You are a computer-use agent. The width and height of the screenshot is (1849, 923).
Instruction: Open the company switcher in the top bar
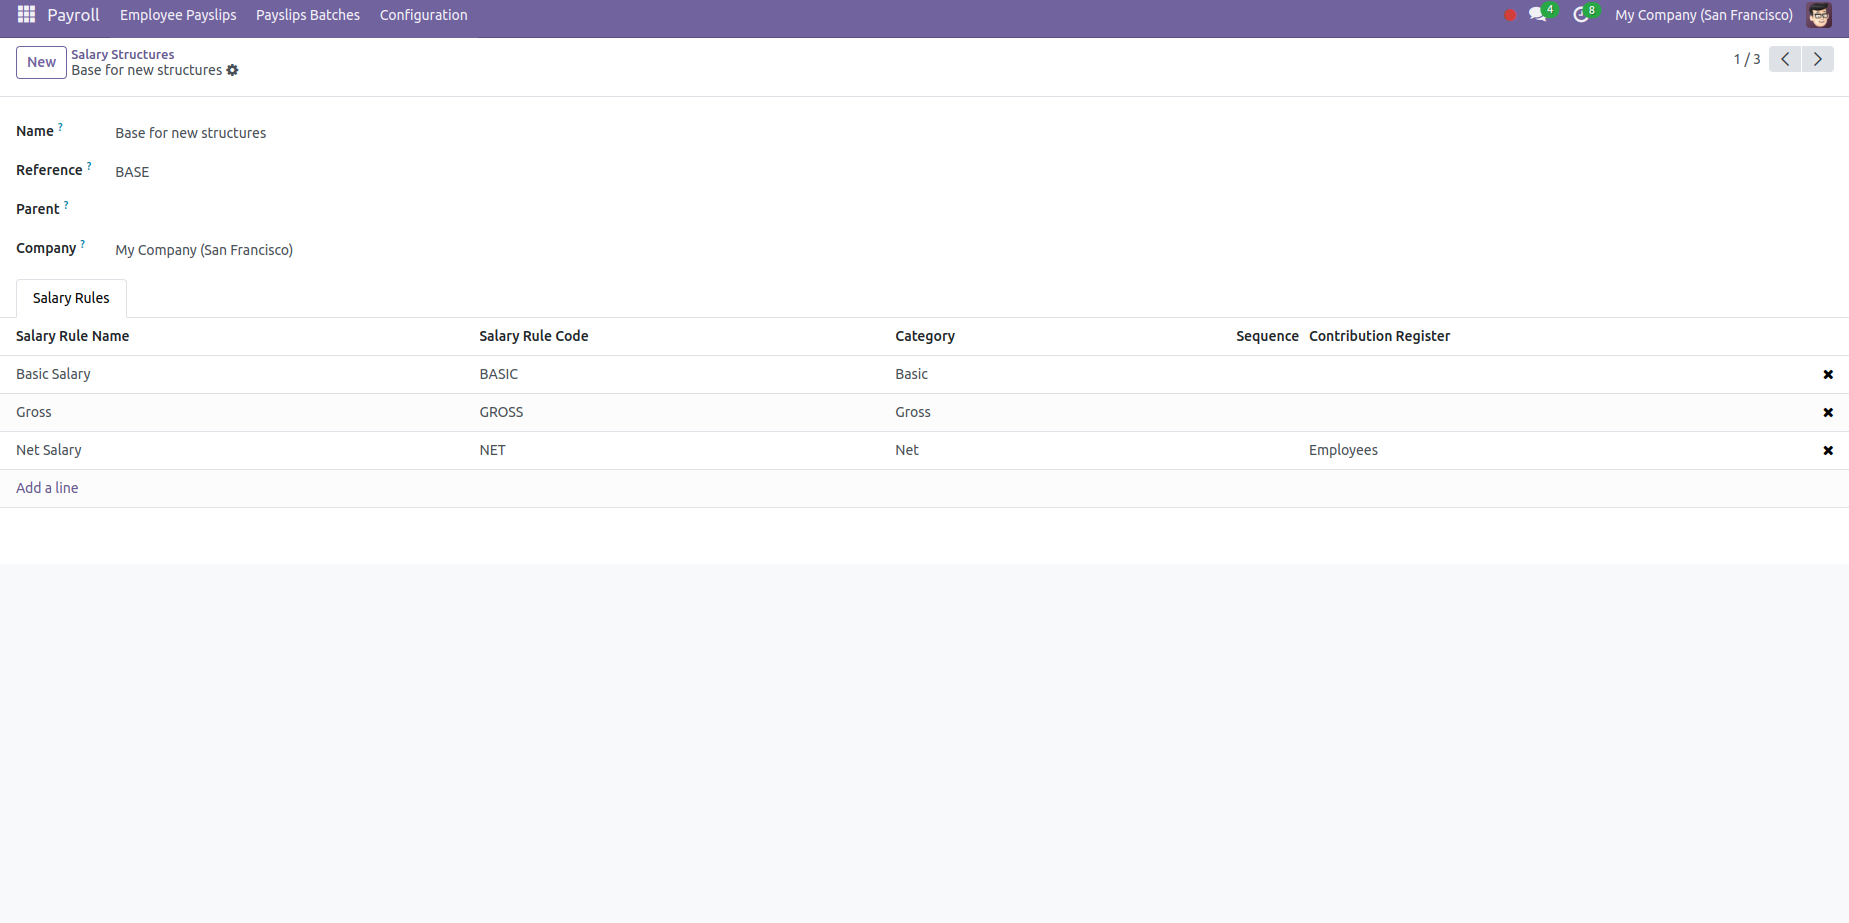(x=1703, y=15)
